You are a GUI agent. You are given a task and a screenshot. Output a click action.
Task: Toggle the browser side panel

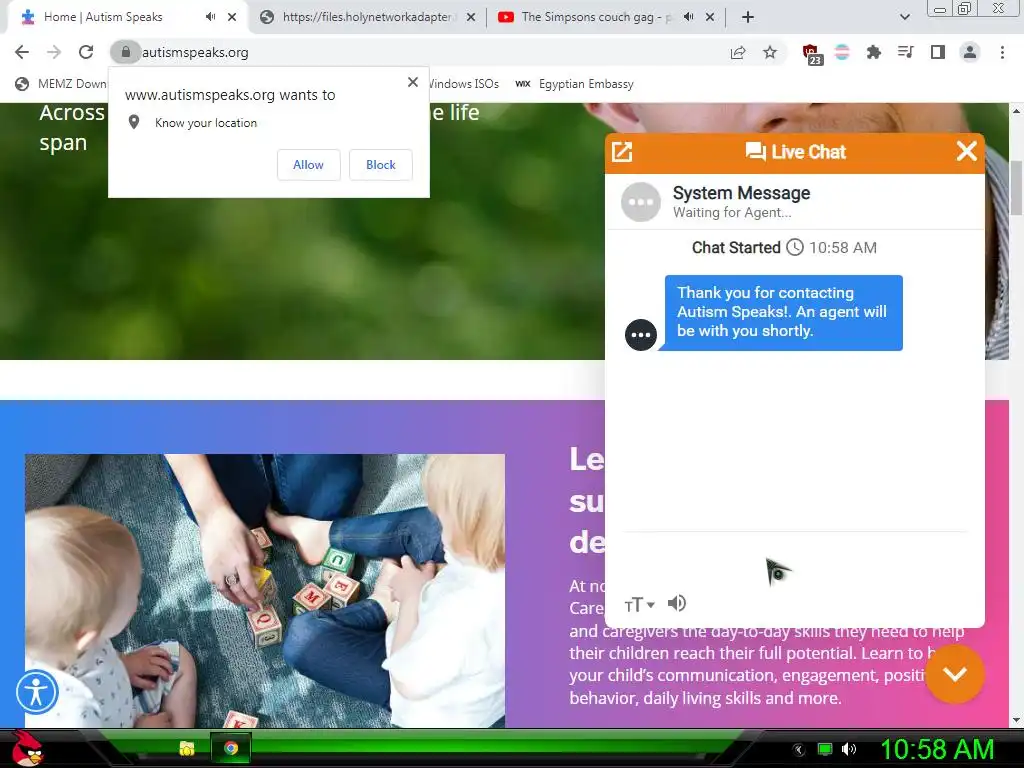938,52
